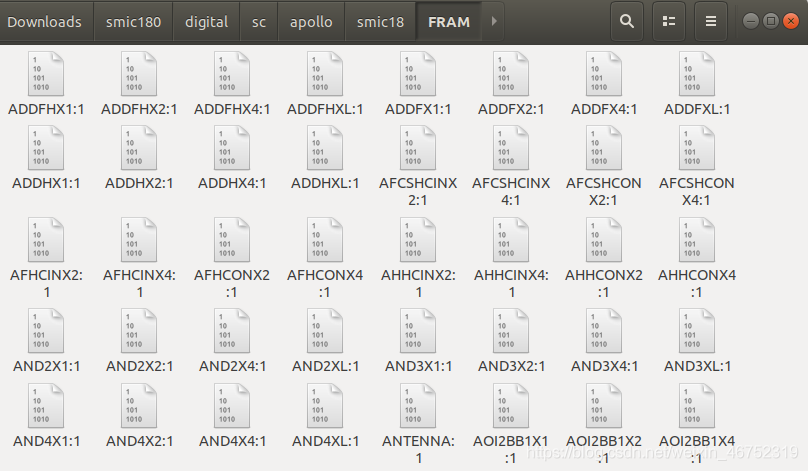Pick the ANTENNA:1 binary file thumbnail
This screenshot has width=808, height=471.
pyautogui.click(x=418, y=406)
